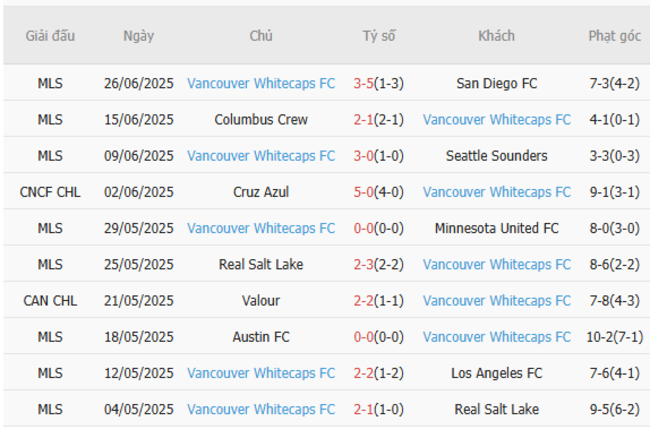Viewport: 650px width, 438px height.
Task: Click the Seattle Sounders team name
Action: click(496, 156)
